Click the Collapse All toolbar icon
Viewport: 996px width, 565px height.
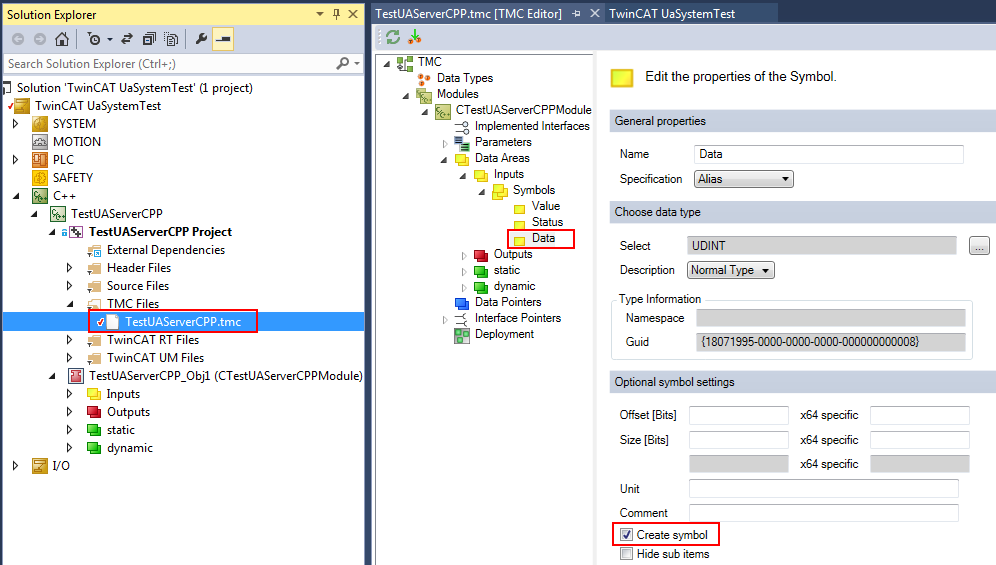(x=149, y=39)
